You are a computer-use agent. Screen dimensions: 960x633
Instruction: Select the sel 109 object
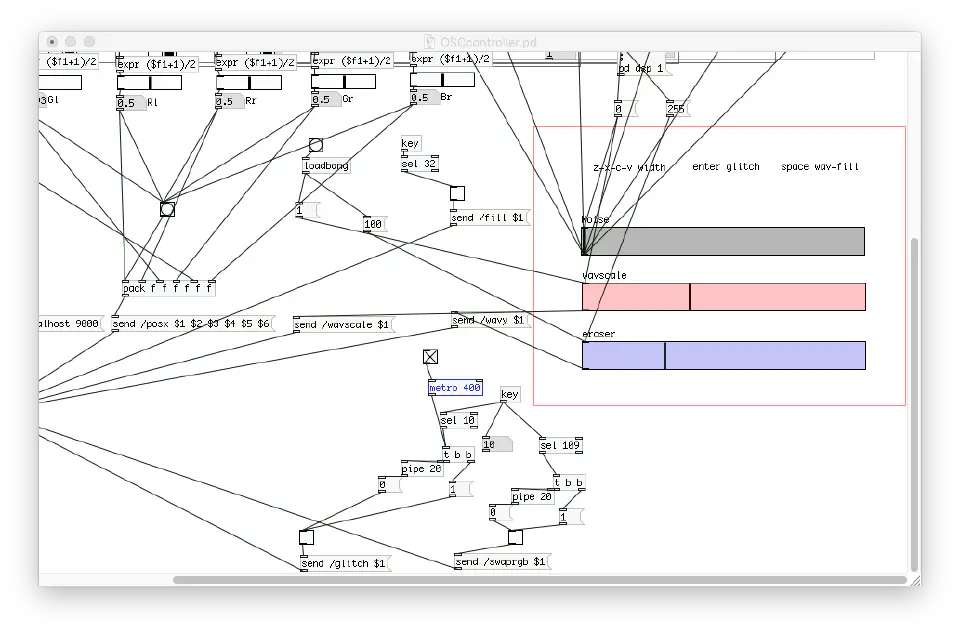coord(560,445)
